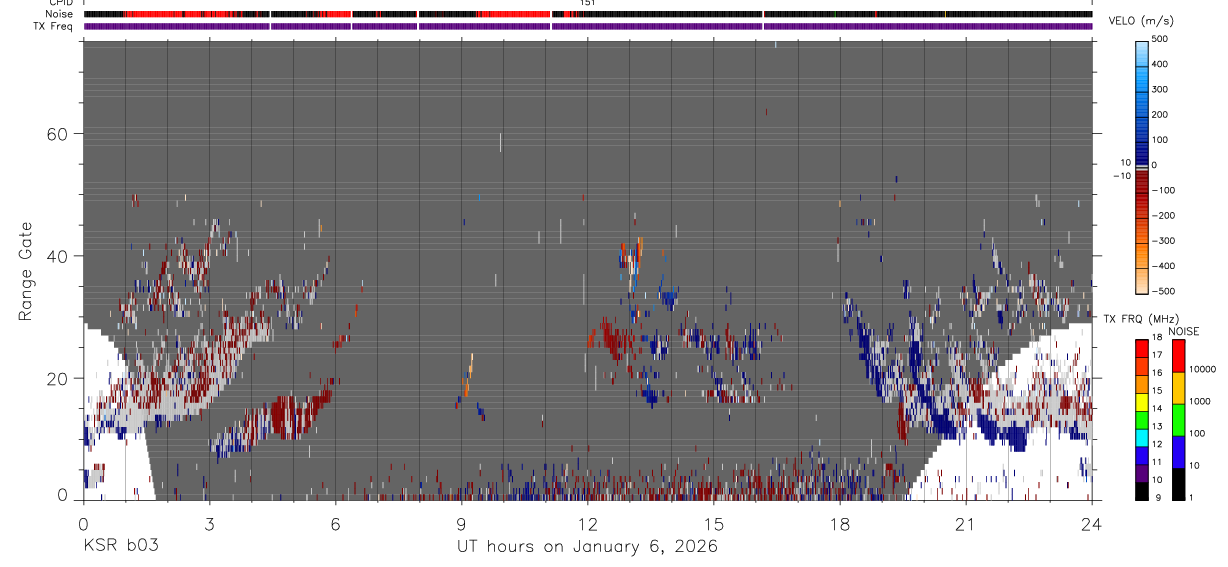
Task: Click the Noise row label at top left
Action: (x=61, y=14)
